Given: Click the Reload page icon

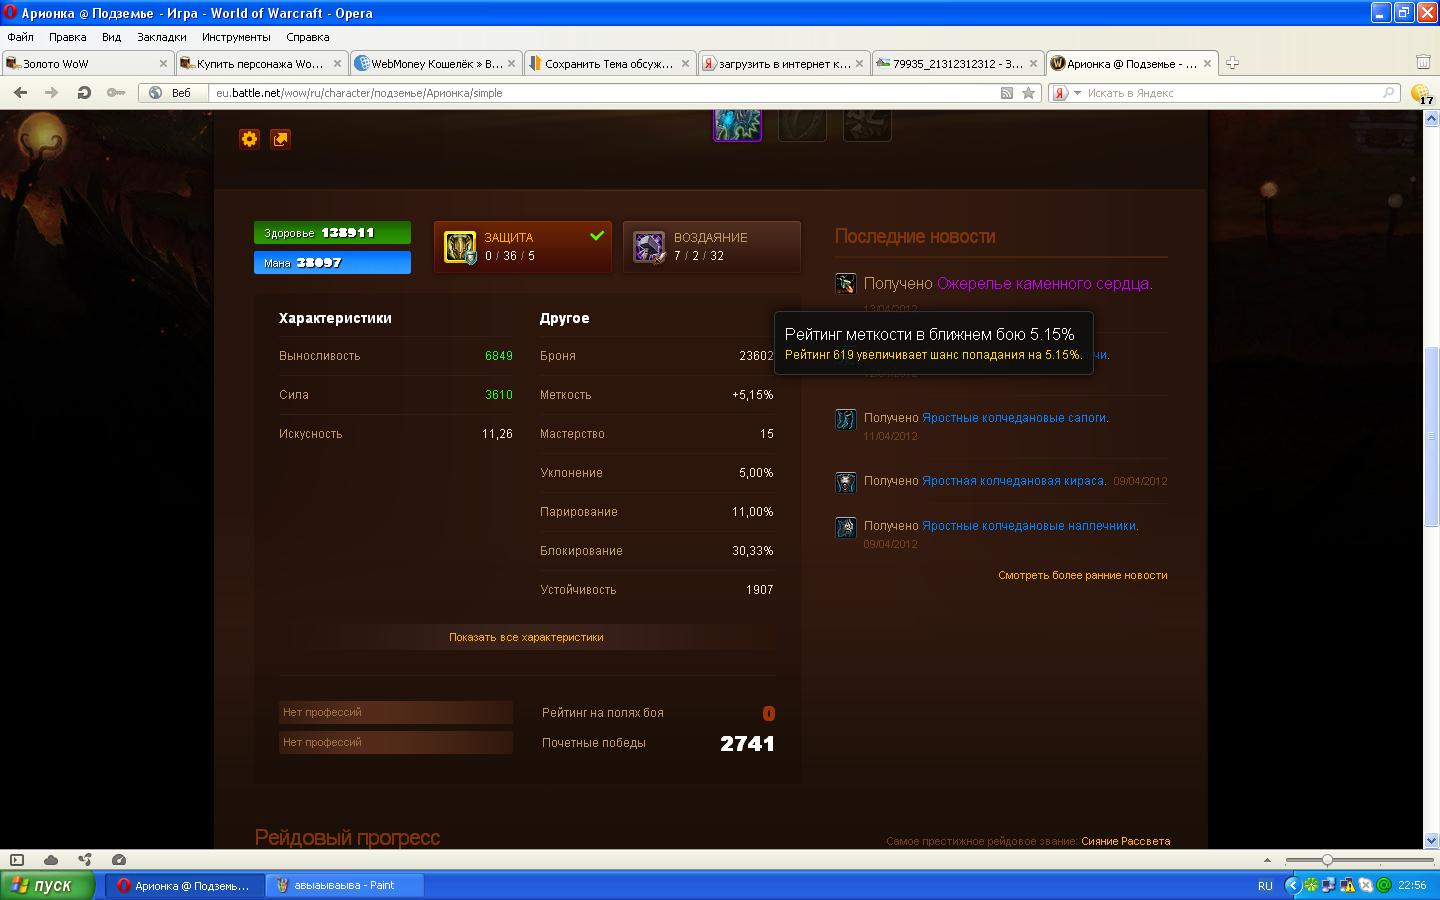Looking at the screenshot, I should pyautogui.click(x=84, y=92).
